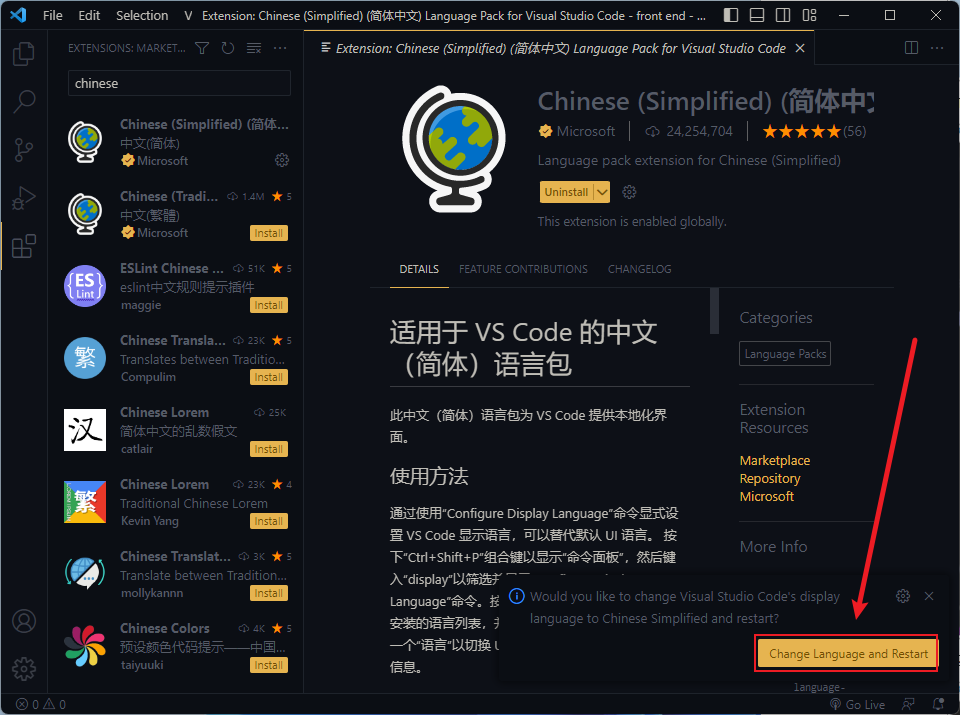Open the gear next to Uninstall button
This screenshot has width=960, height=715.
629,192
